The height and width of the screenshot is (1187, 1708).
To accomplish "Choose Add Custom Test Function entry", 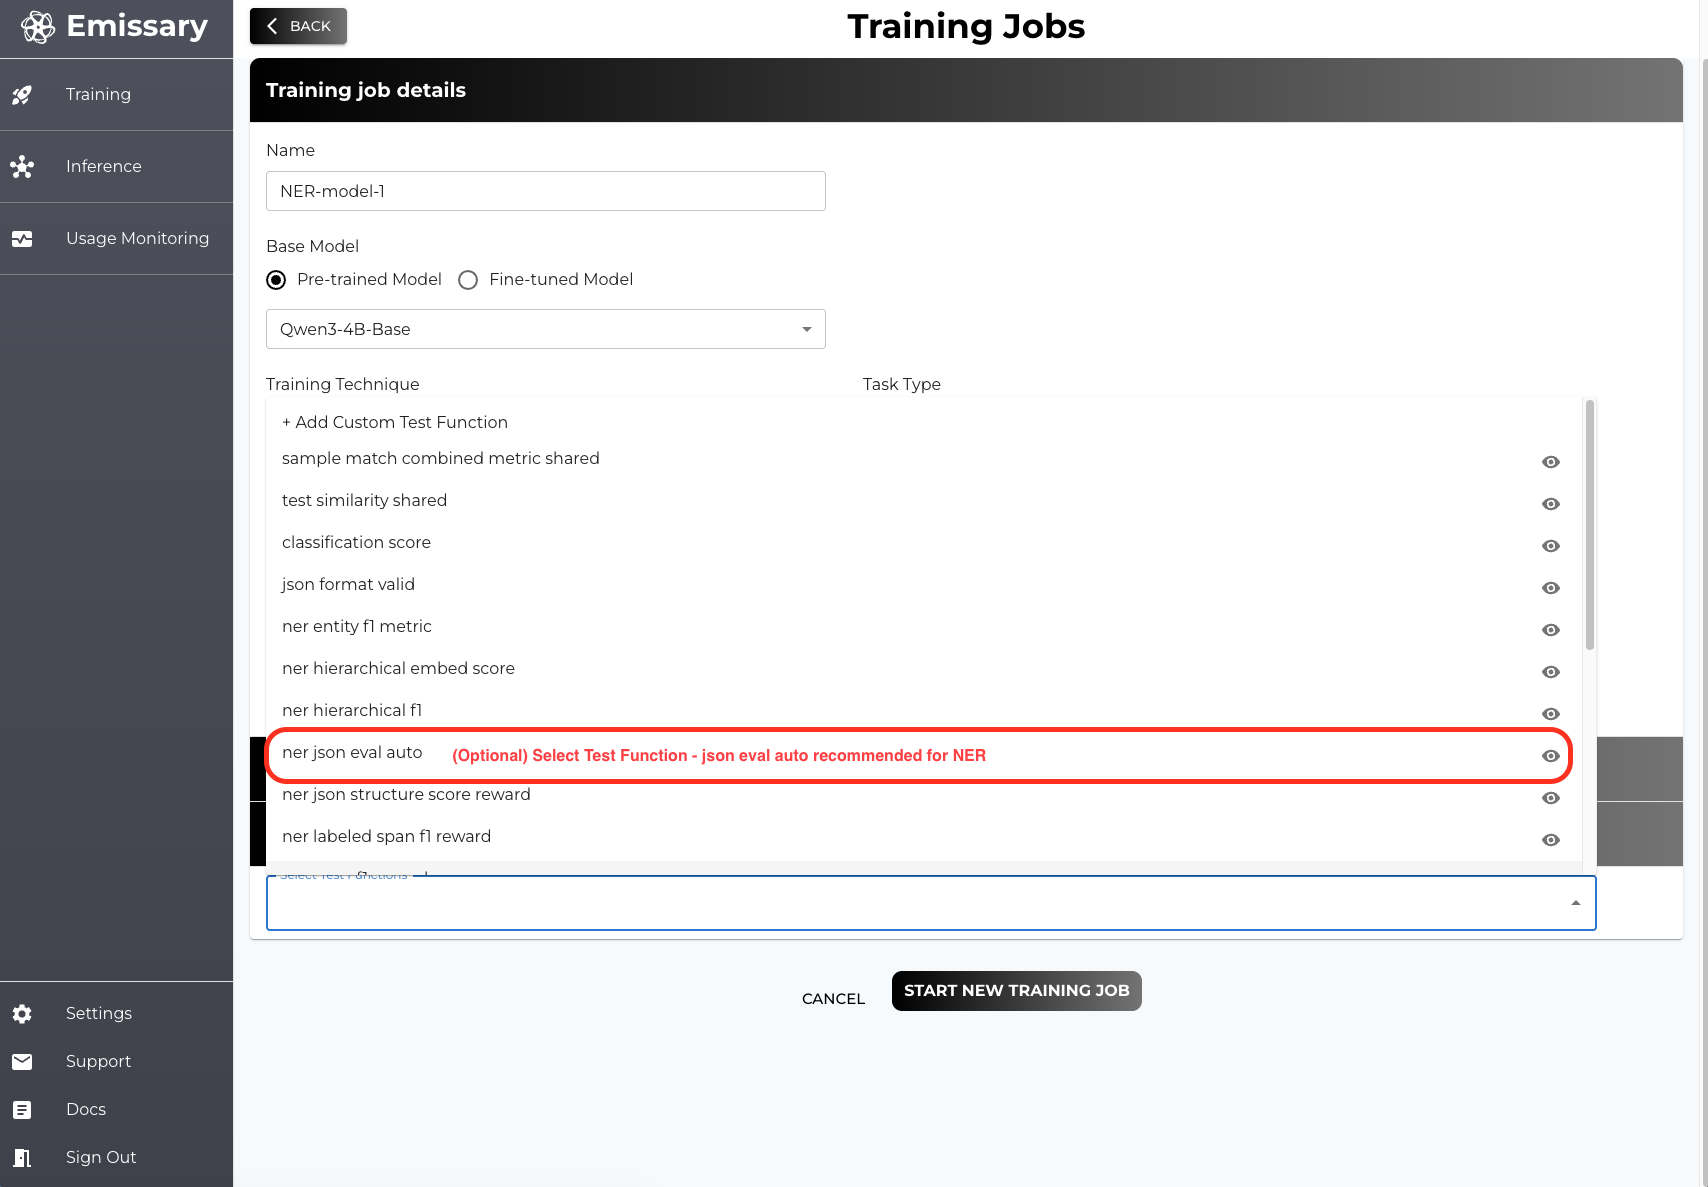I will coord(395,423).
